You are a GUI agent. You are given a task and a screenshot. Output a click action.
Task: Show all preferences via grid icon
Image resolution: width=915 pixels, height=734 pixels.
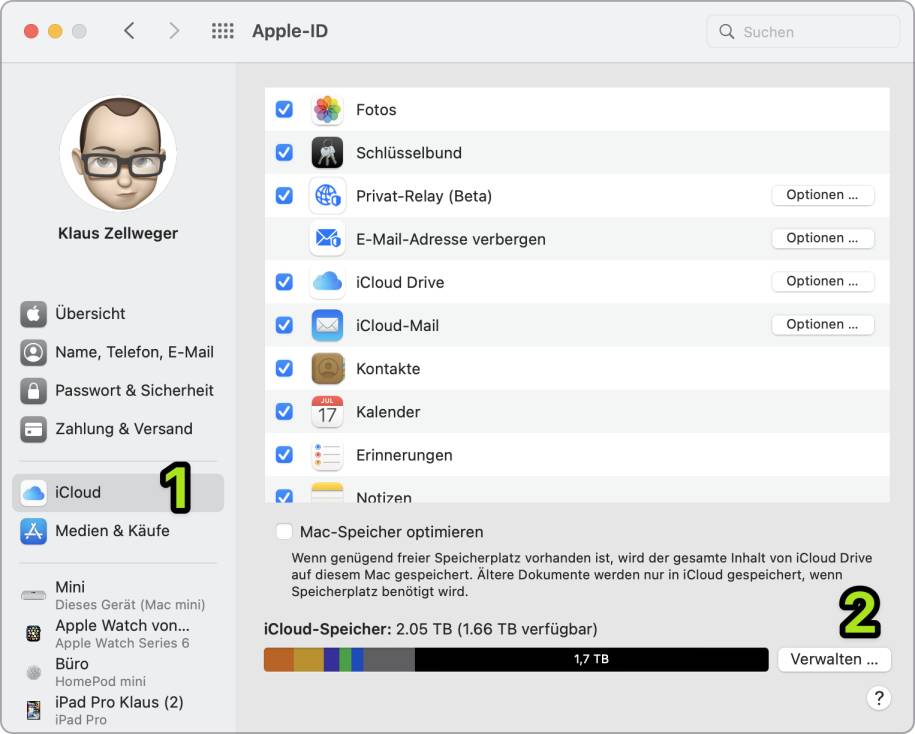tap(222, 31)
